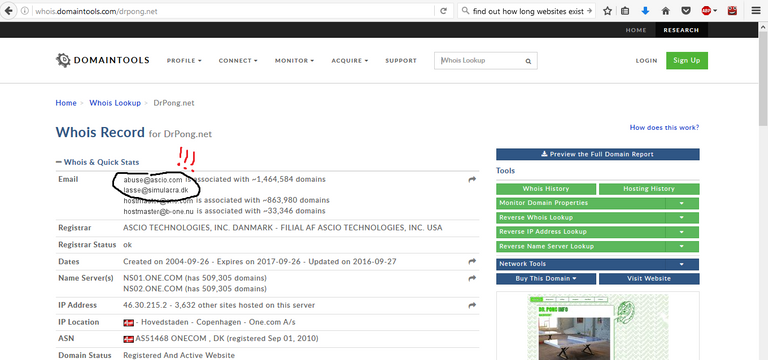
Task: Click the LOGIN link
Action: coord(646,61)
